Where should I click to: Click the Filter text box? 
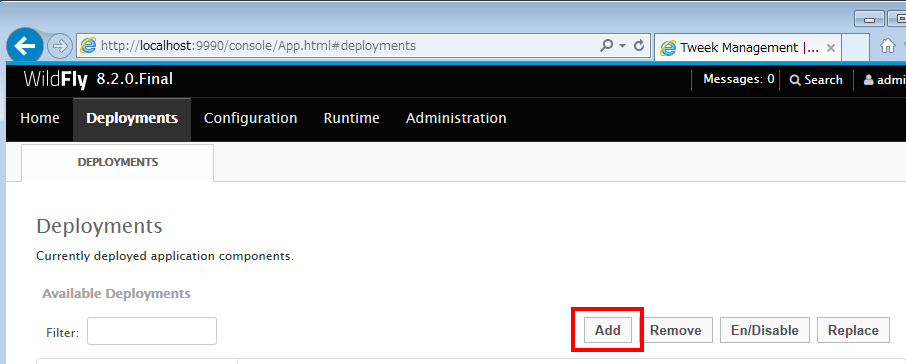tap(152, 331)
